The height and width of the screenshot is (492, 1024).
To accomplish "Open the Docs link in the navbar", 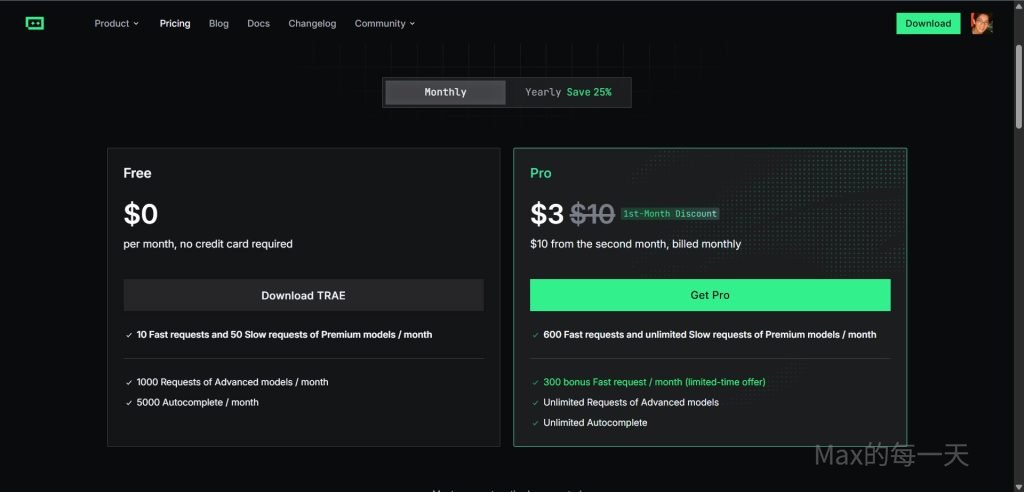I will [x=258, y=23].
